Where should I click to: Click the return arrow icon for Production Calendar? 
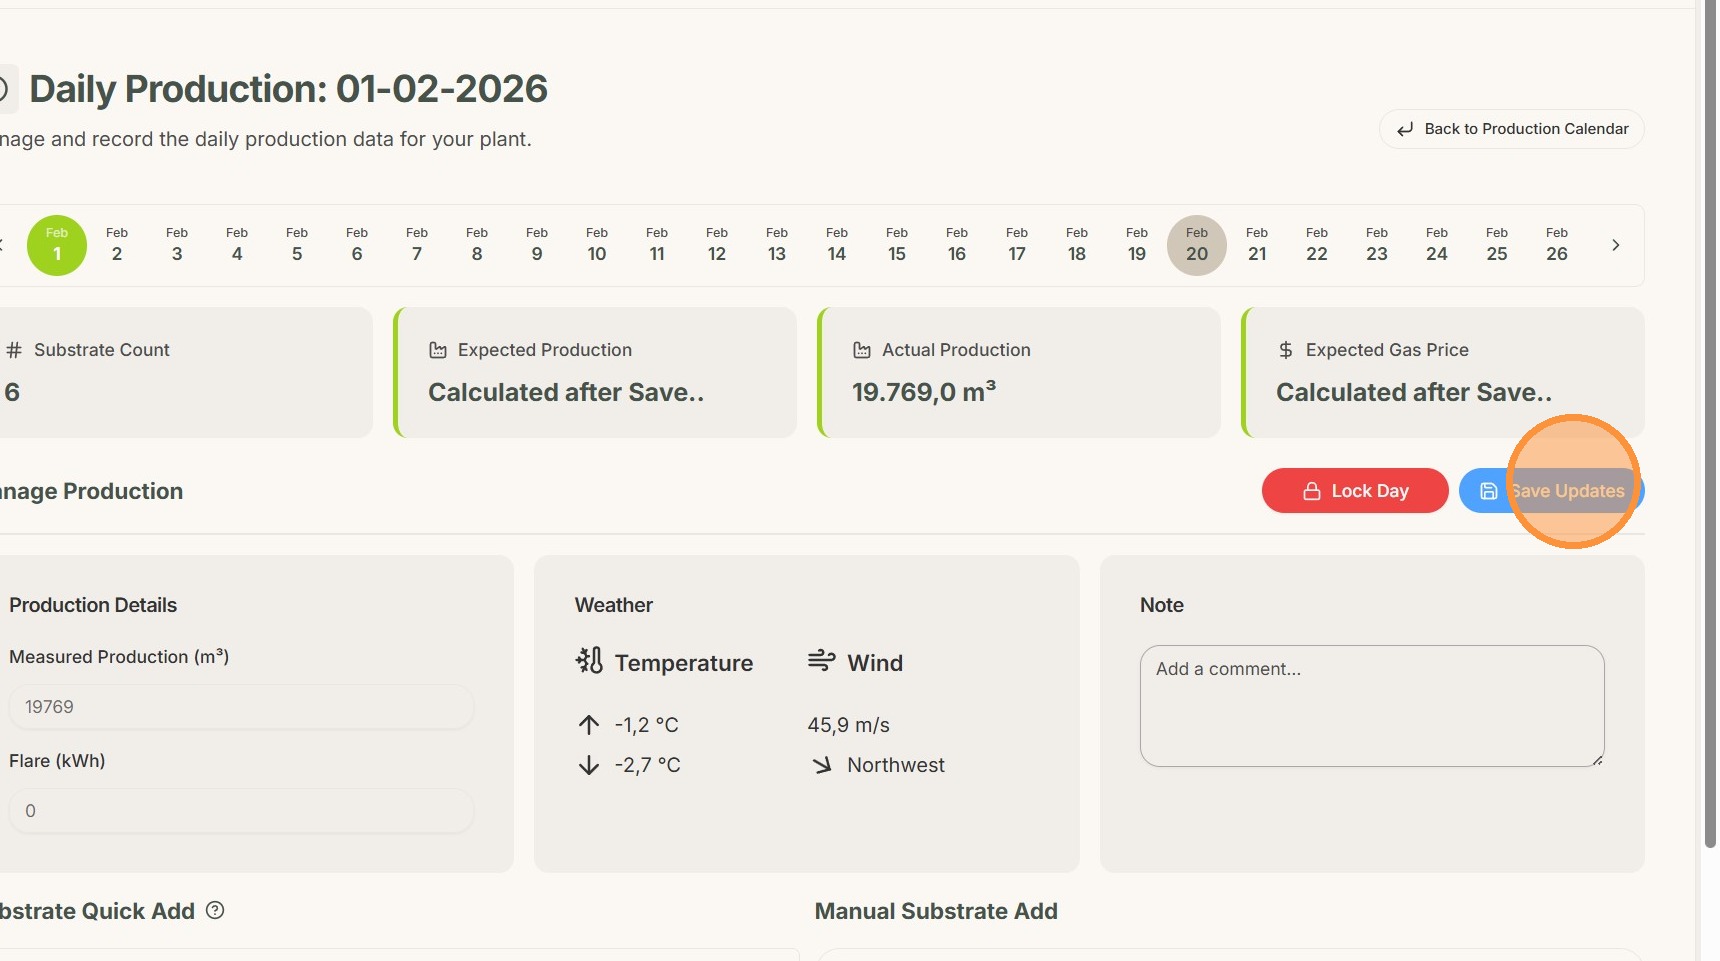click(x=1405, y=129)
